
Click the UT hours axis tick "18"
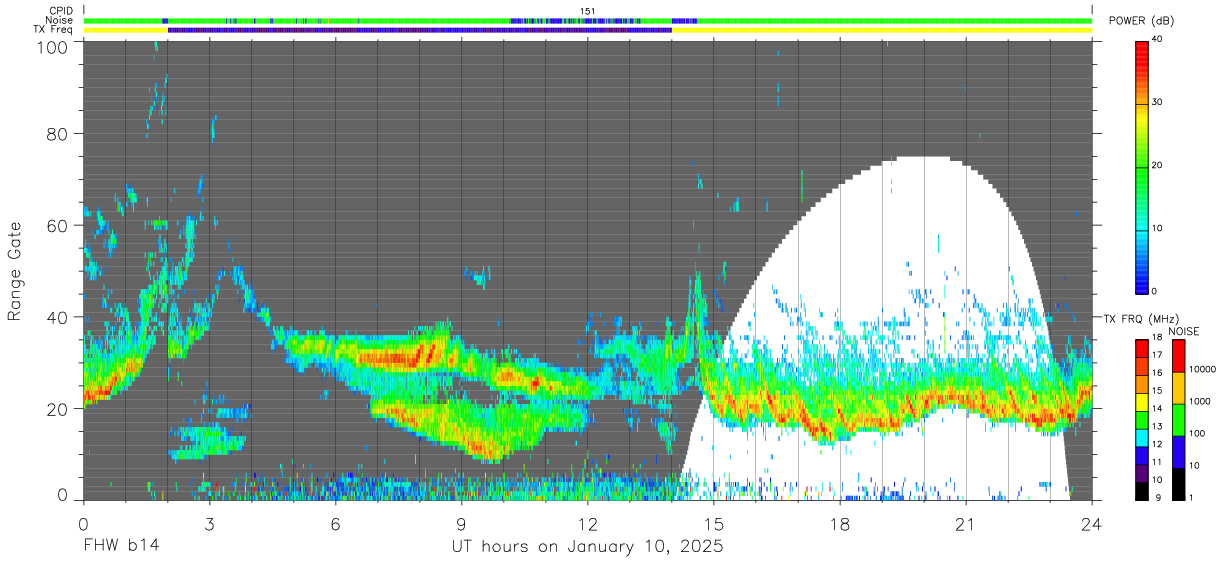(x=840, y=524)
